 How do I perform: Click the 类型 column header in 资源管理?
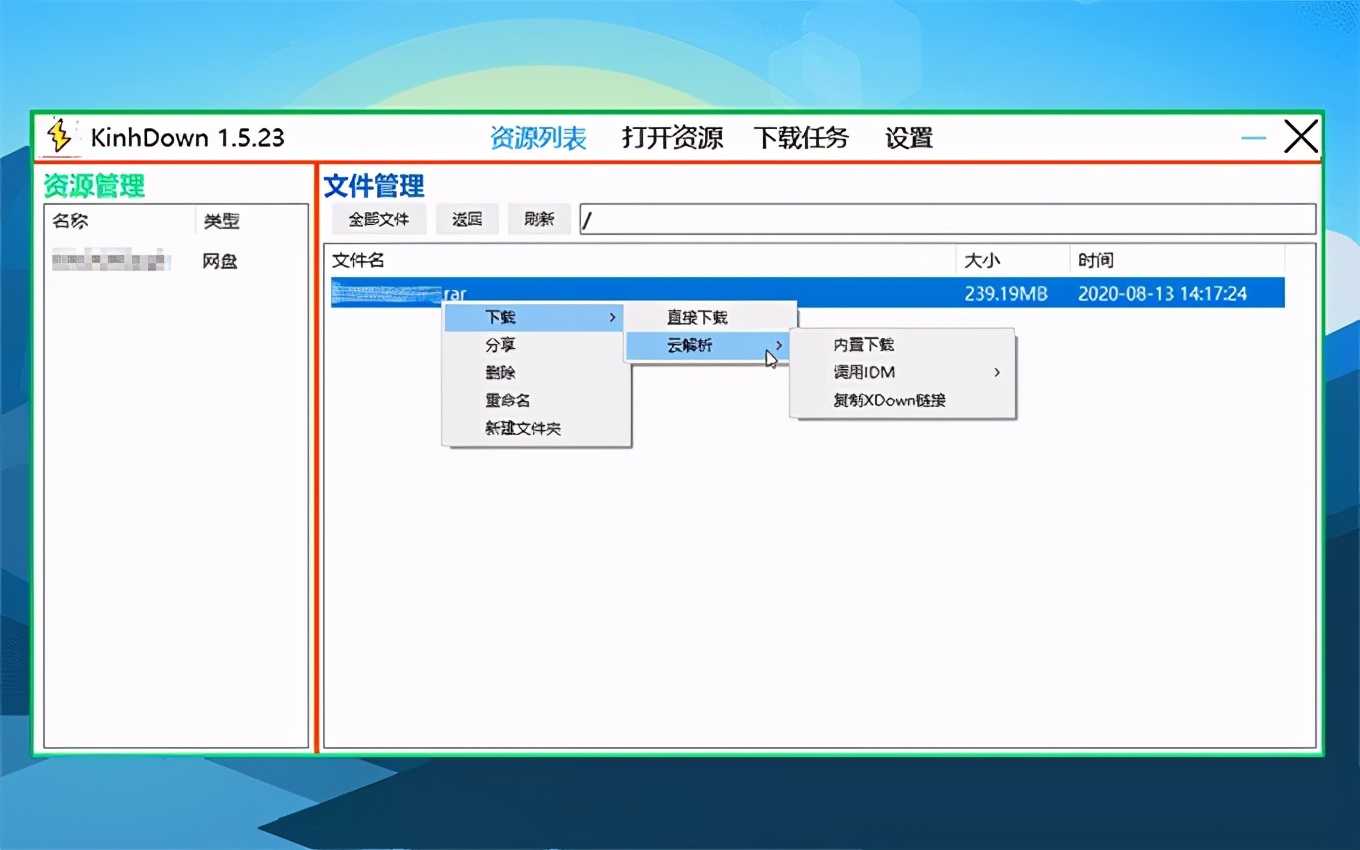pos(250,221)
